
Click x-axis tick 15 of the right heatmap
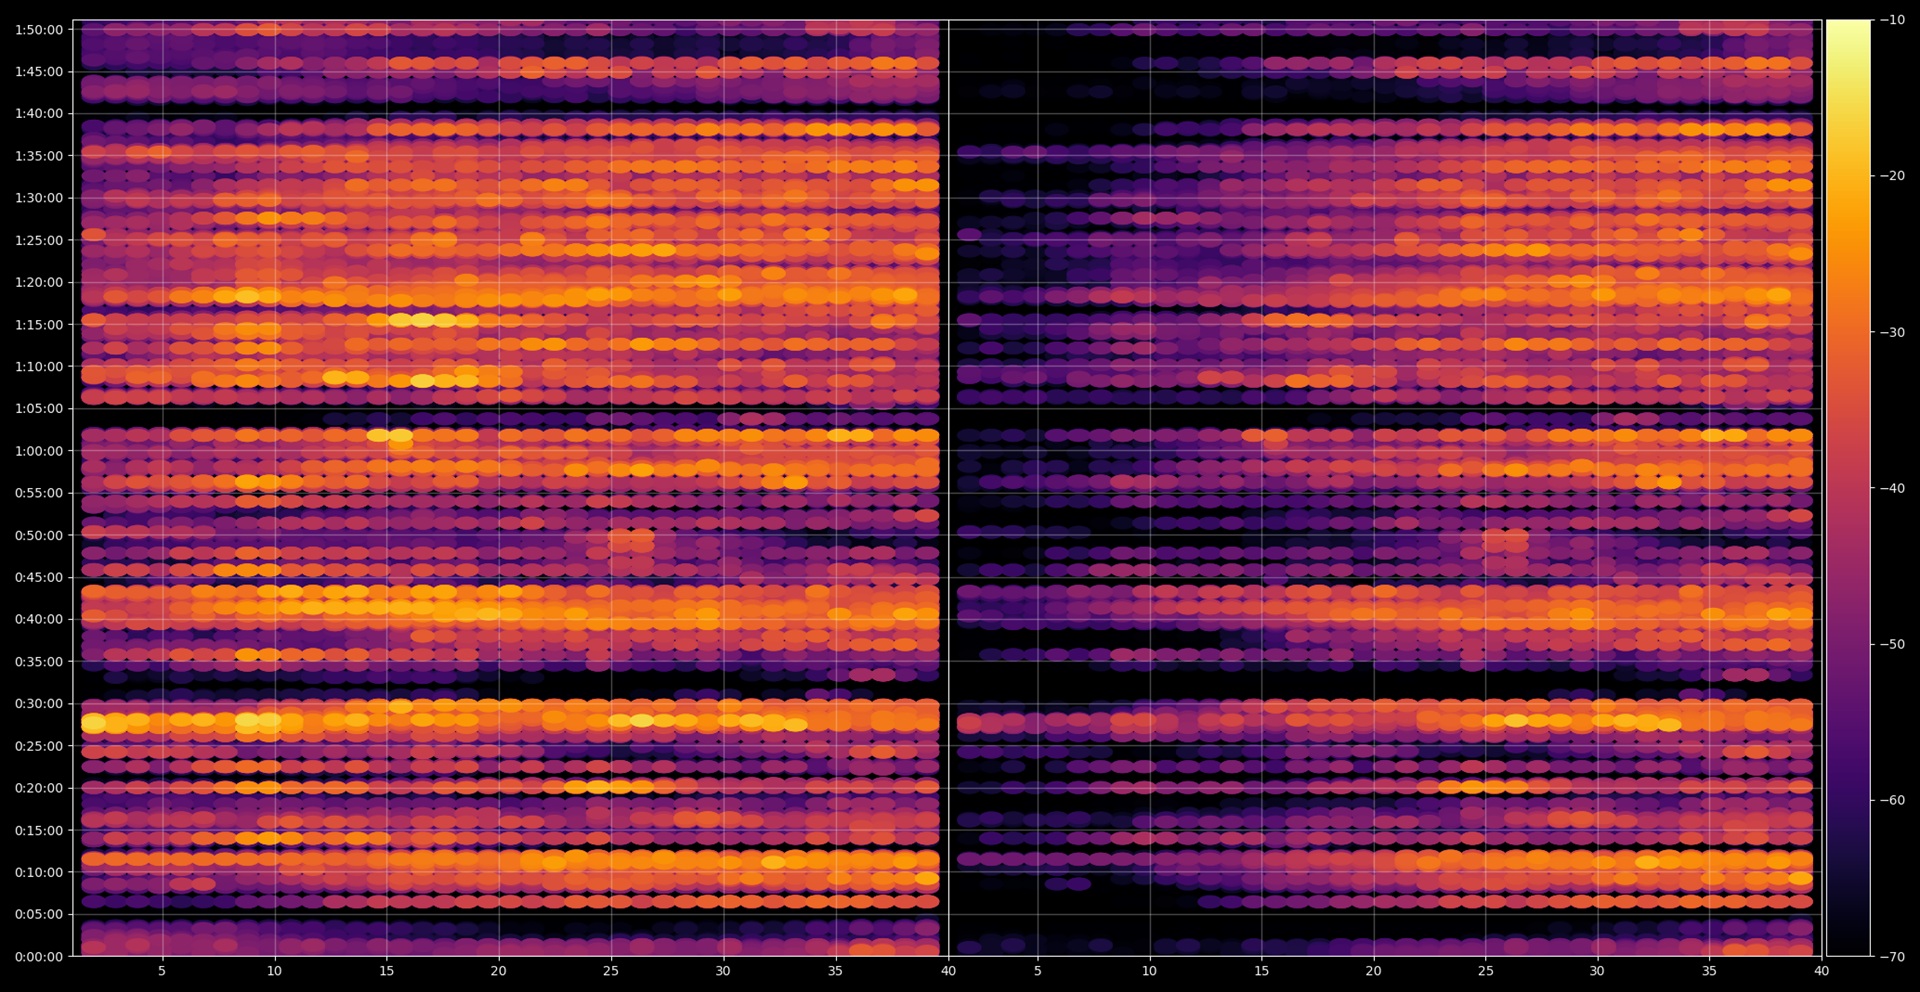pos(1262,970)
